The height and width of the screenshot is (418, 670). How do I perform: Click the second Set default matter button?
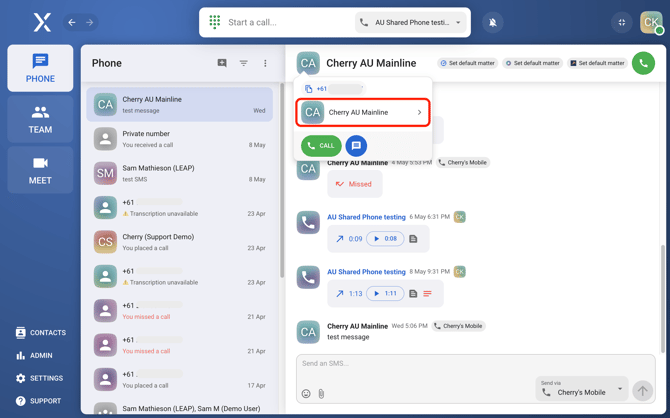[x=532, y=63]
